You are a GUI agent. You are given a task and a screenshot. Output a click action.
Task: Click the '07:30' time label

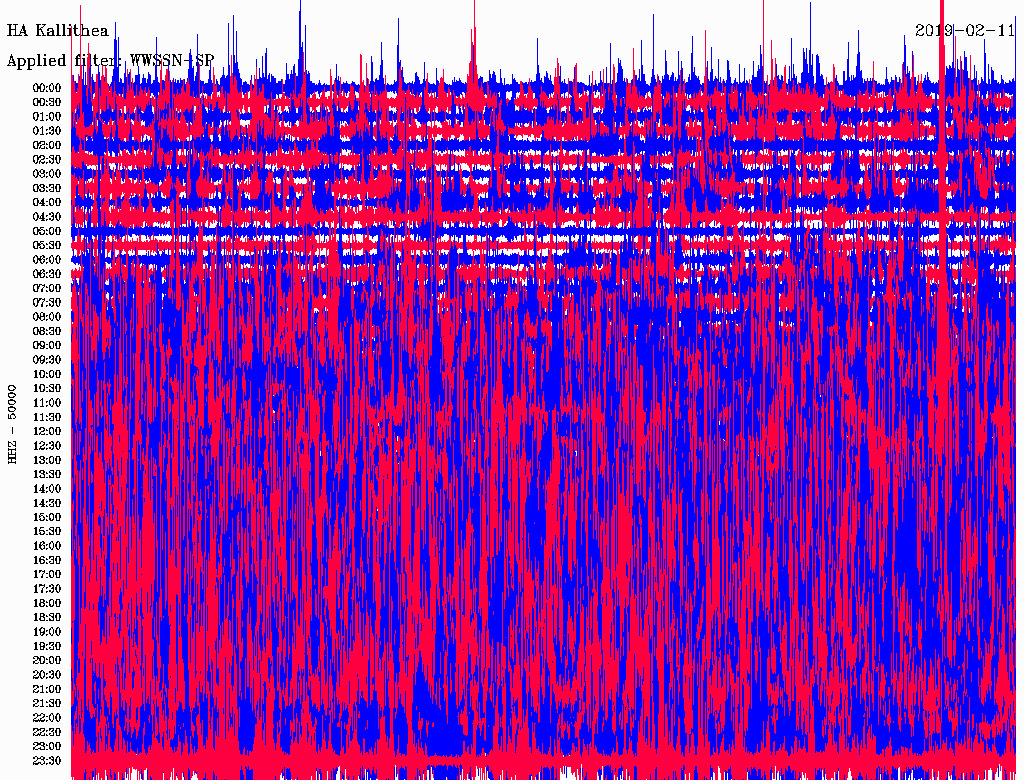pos(47,302)
